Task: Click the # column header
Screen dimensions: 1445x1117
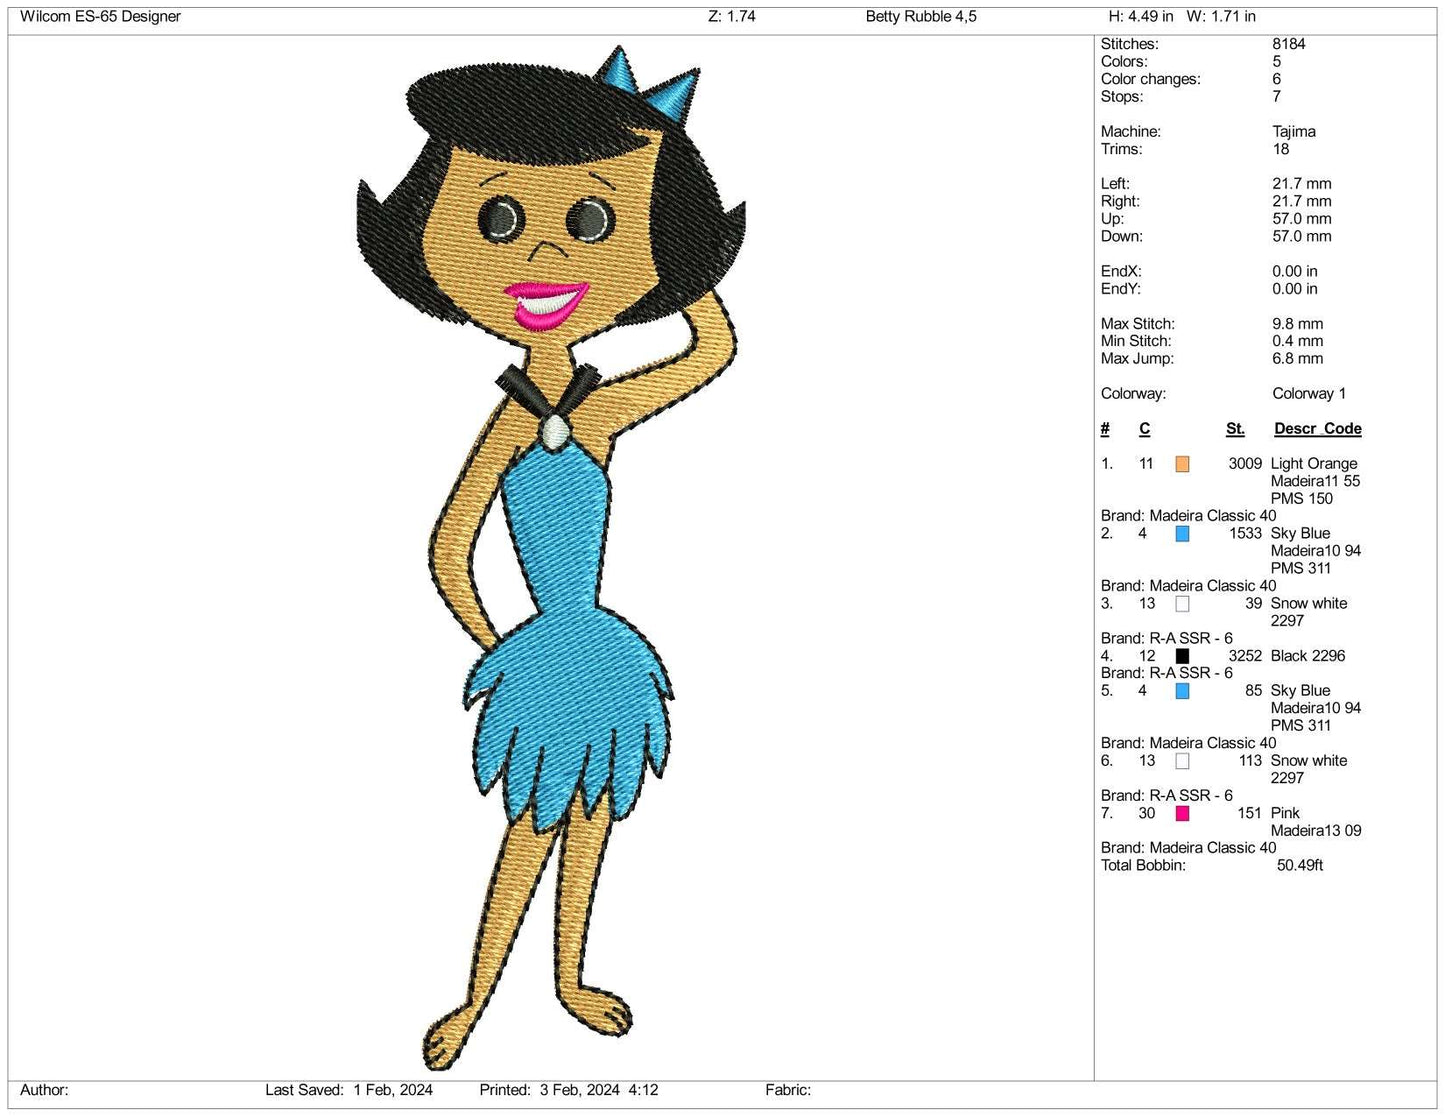Action: 1104,428
